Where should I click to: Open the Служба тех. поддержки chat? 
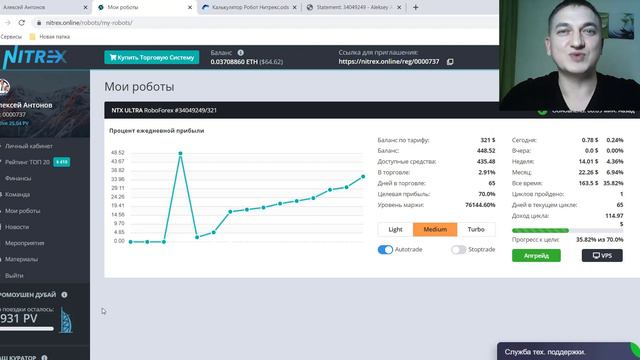coord(568,351)
